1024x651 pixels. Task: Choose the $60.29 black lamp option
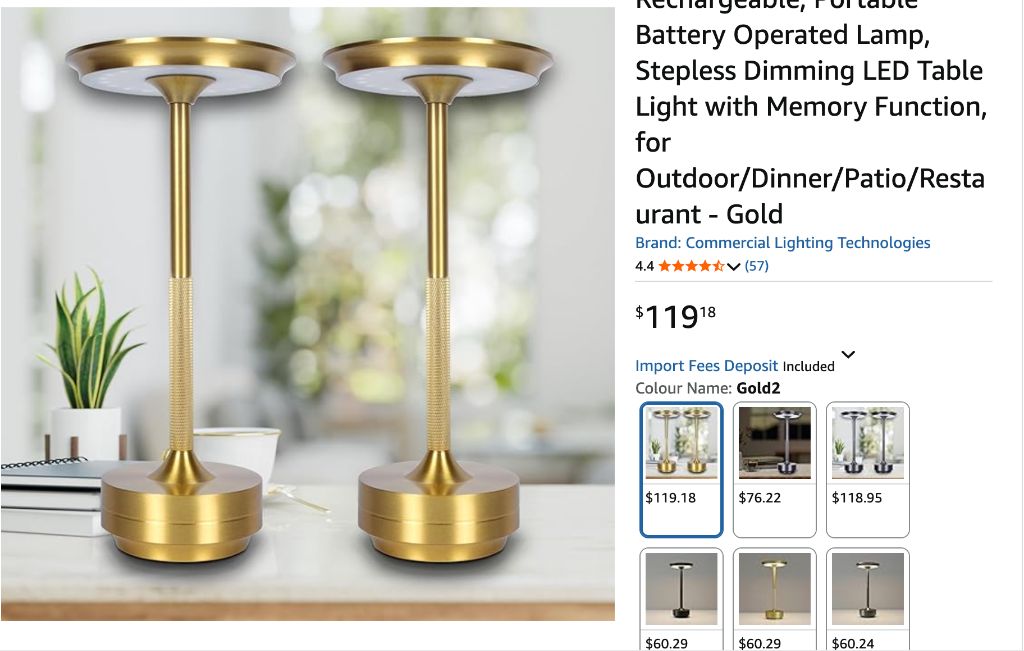pos(681,599)
